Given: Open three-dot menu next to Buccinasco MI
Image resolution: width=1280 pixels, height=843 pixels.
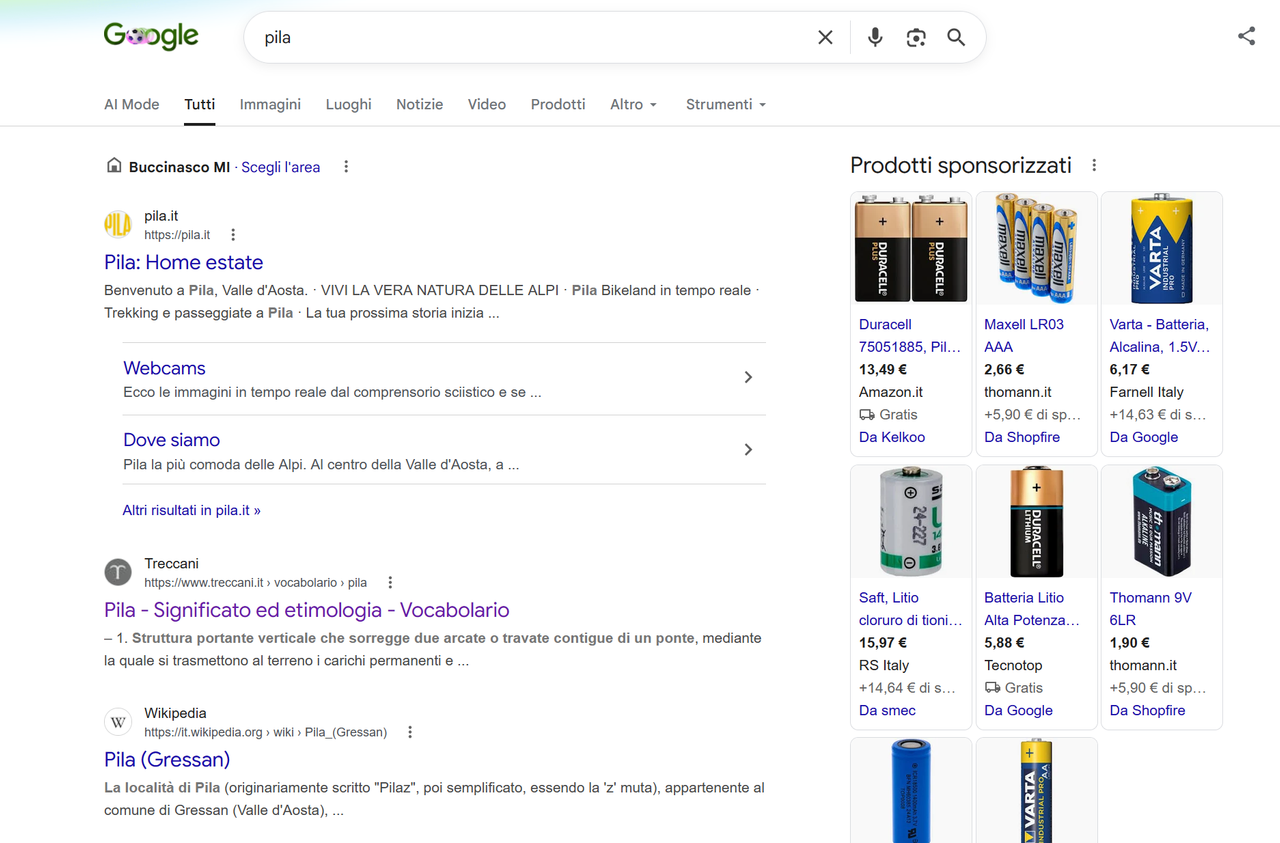Looking at the screenshot, I should 346,167.
